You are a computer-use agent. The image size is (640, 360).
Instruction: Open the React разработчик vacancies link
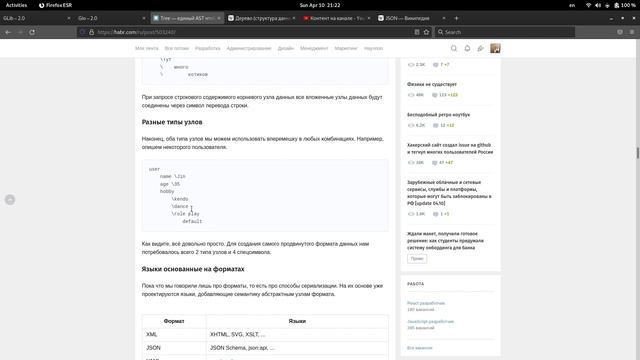(x=426, y=303)
